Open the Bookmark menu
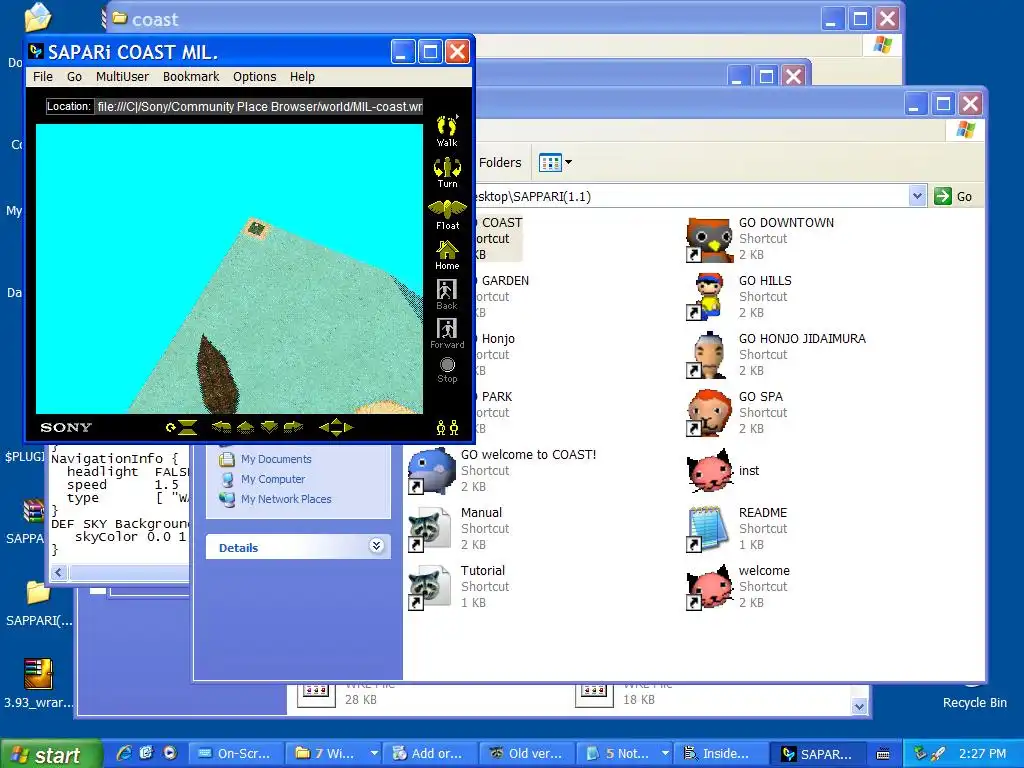 (x=191, y=76)
